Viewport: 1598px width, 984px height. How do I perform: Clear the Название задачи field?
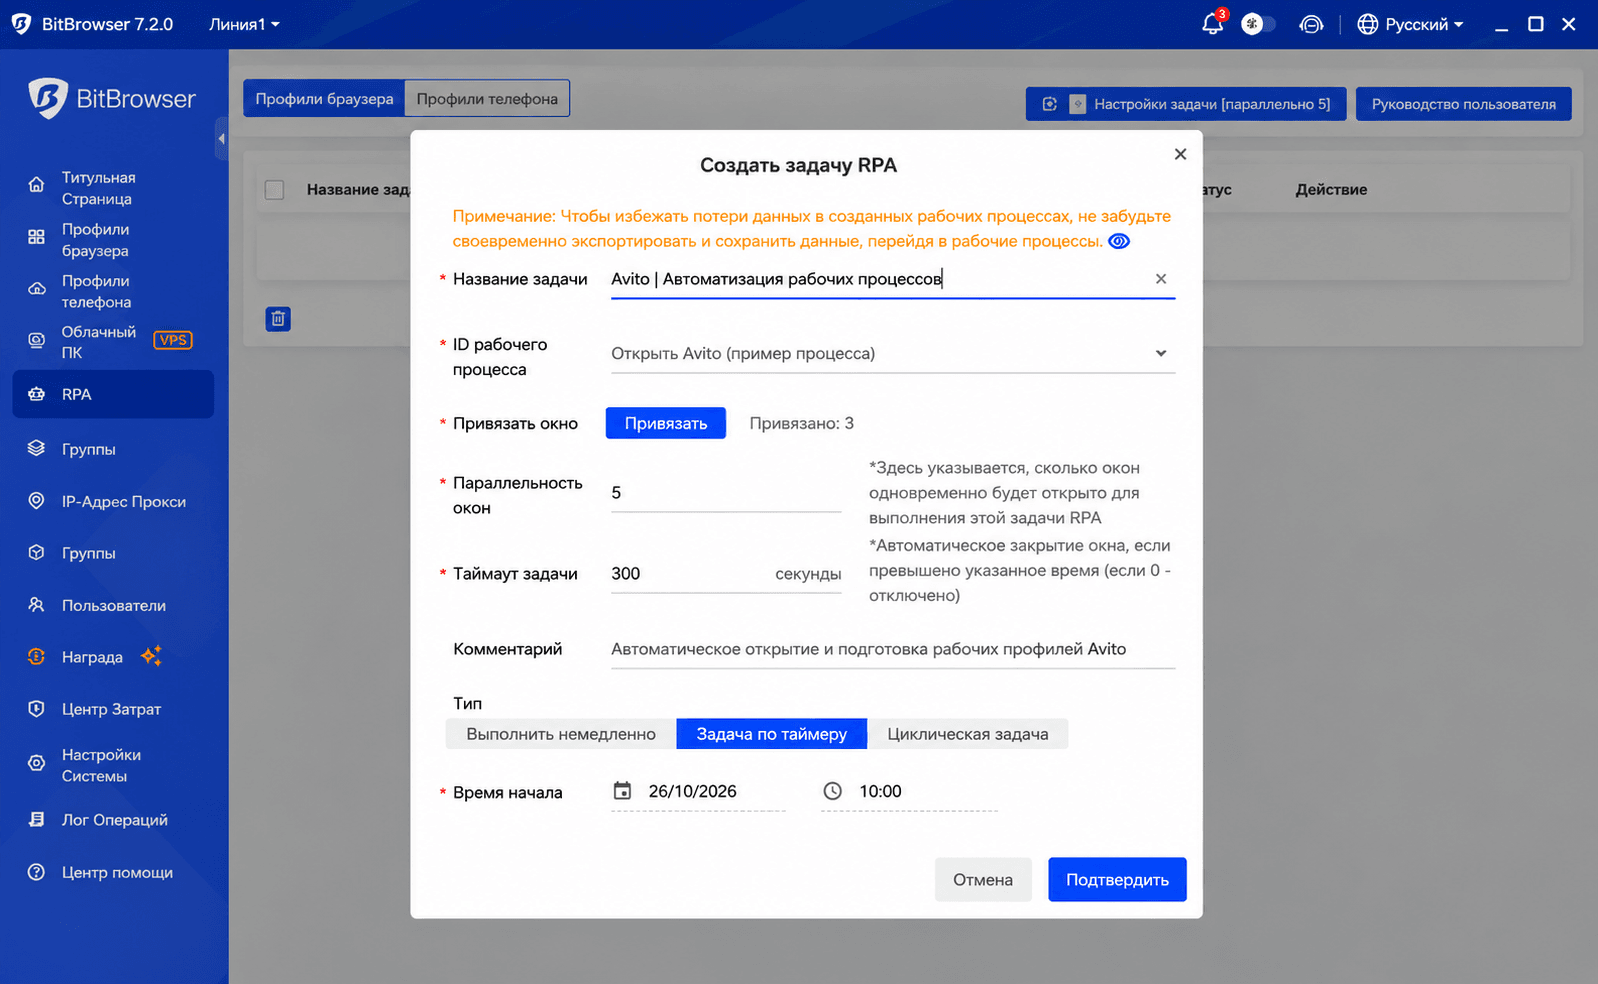point(1161,279)
